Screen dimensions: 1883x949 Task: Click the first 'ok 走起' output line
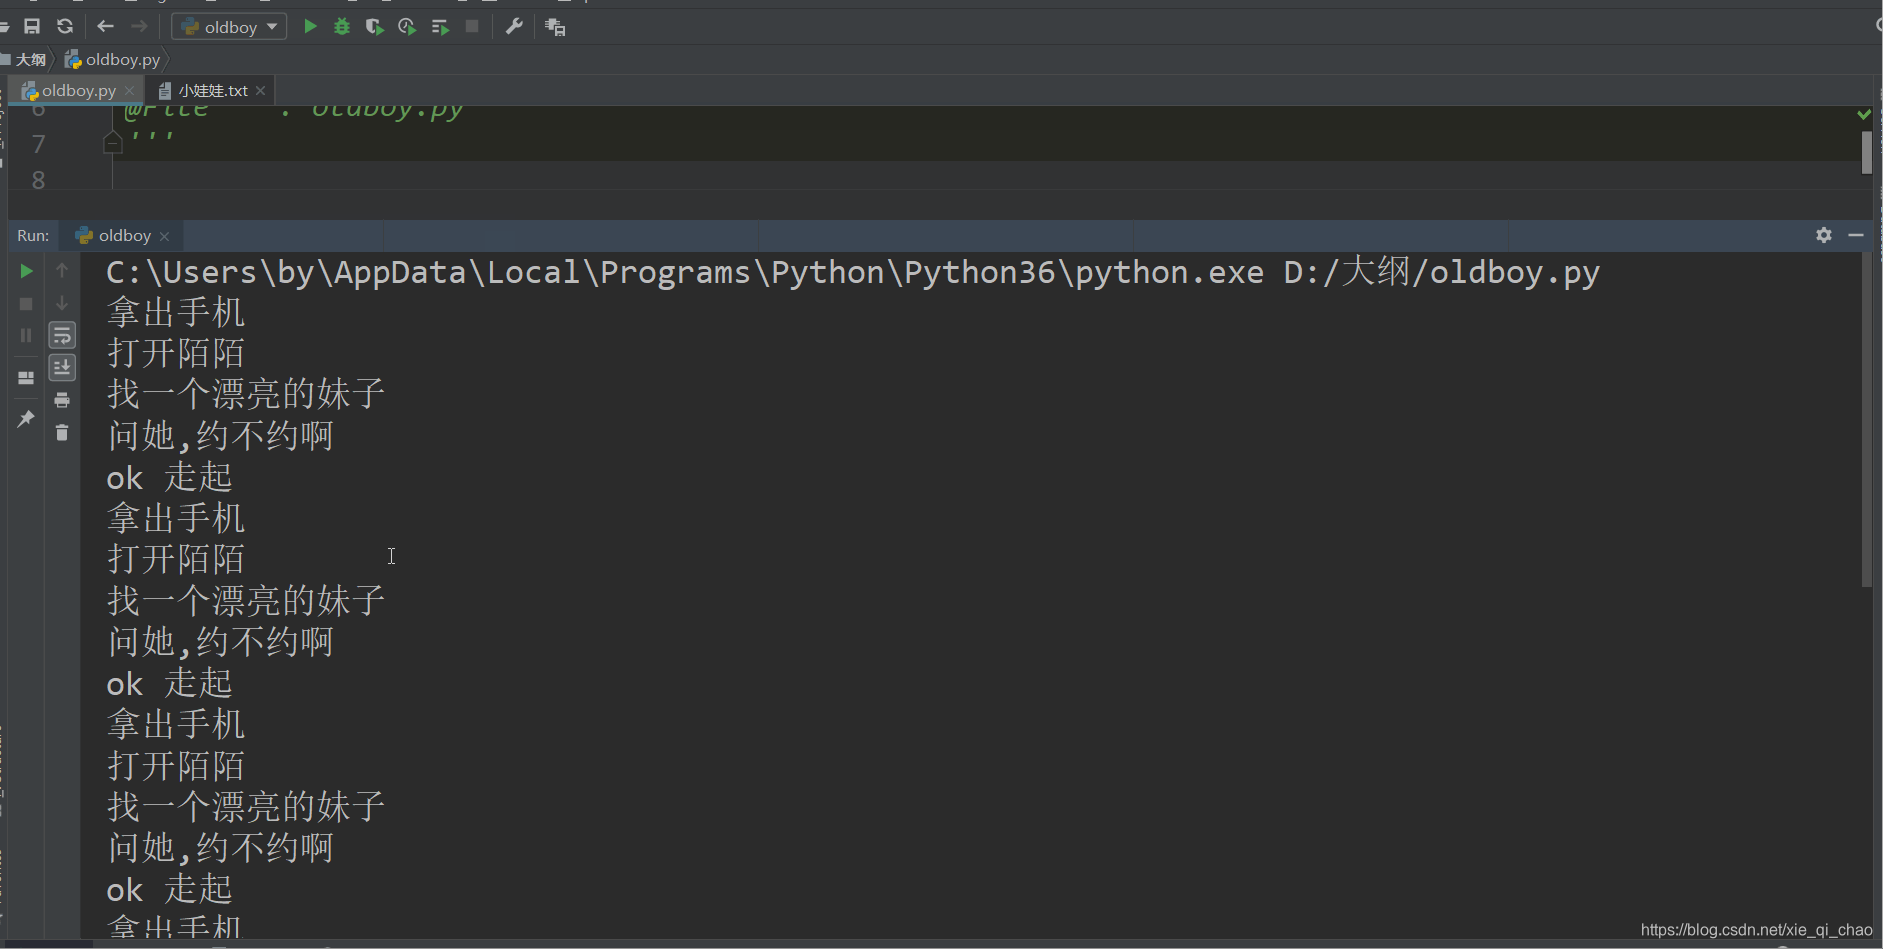click(x=169, y=477)
